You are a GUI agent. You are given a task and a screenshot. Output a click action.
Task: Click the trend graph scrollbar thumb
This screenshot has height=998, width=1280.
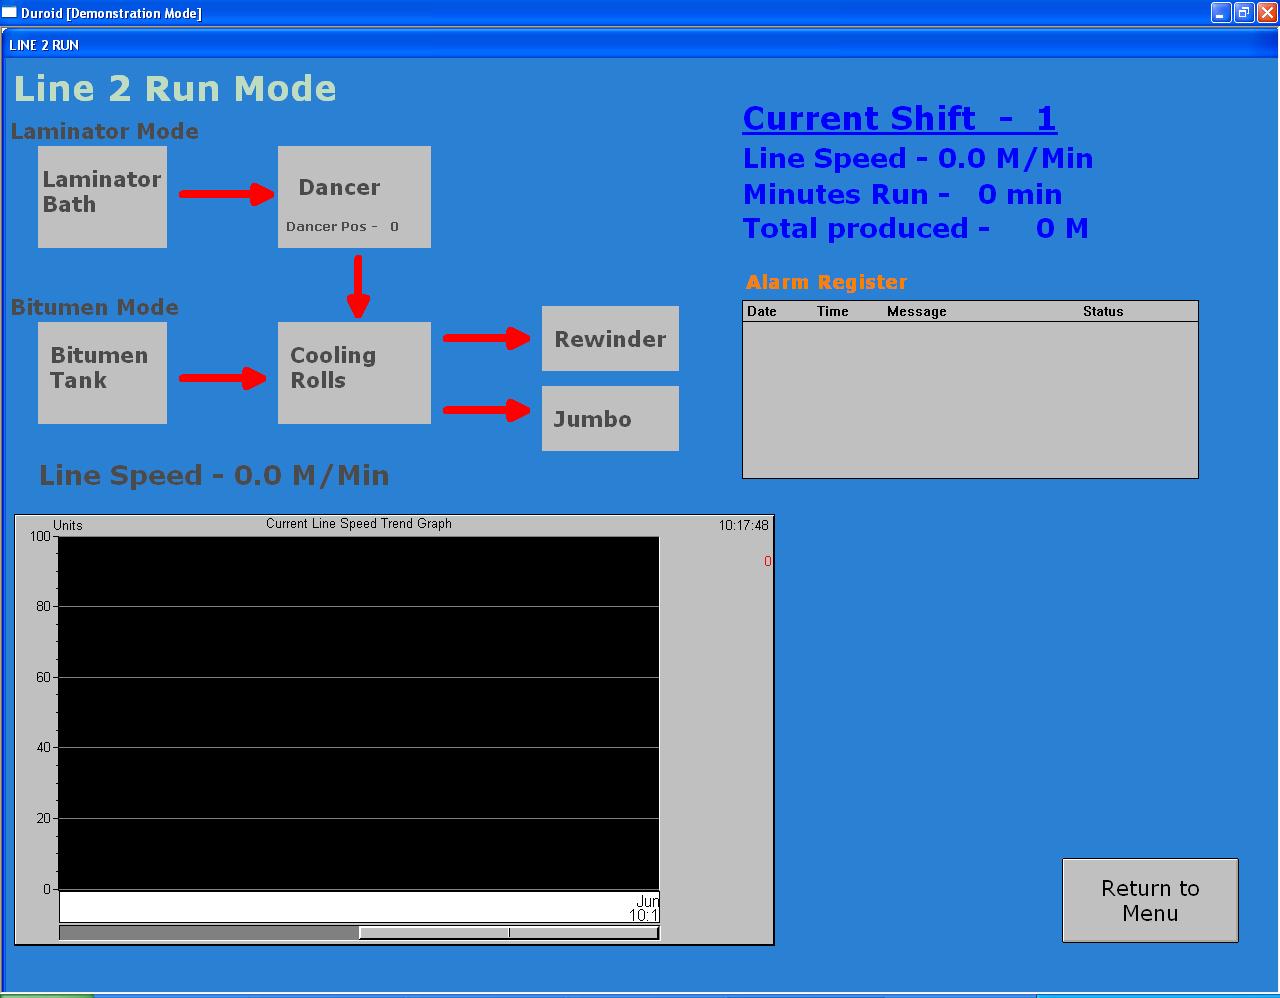(508, 933)
